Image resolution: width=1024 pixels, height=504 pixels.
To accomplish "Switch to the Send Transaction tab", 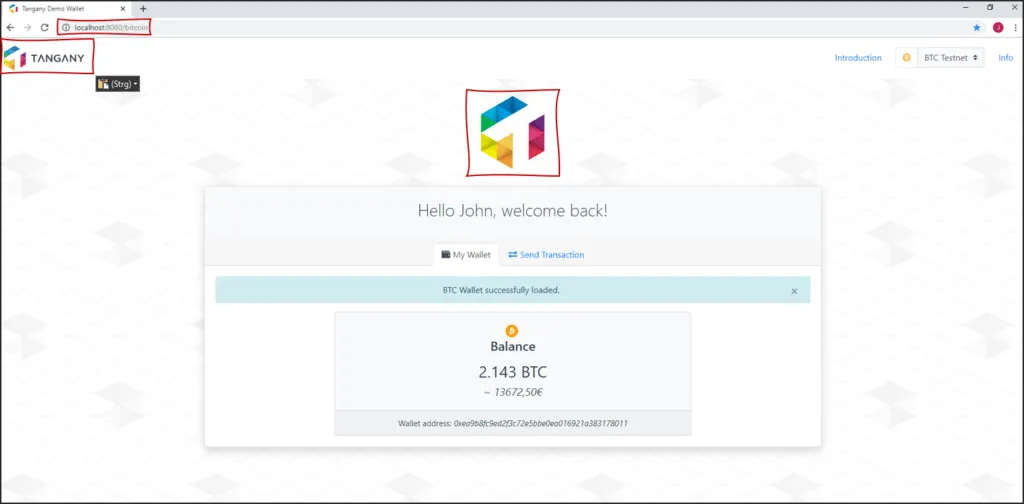I will click(x=547, y=255).
